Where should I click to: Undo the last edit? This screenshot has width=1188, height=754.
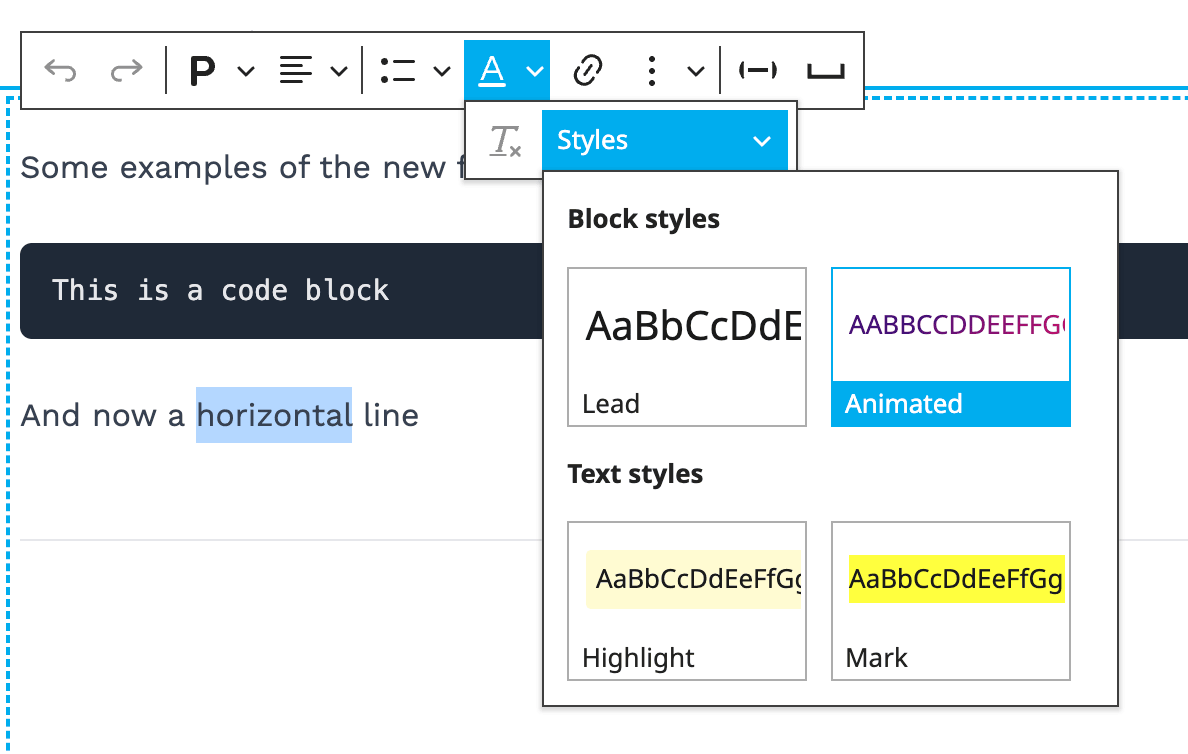[x=60, y=70]
